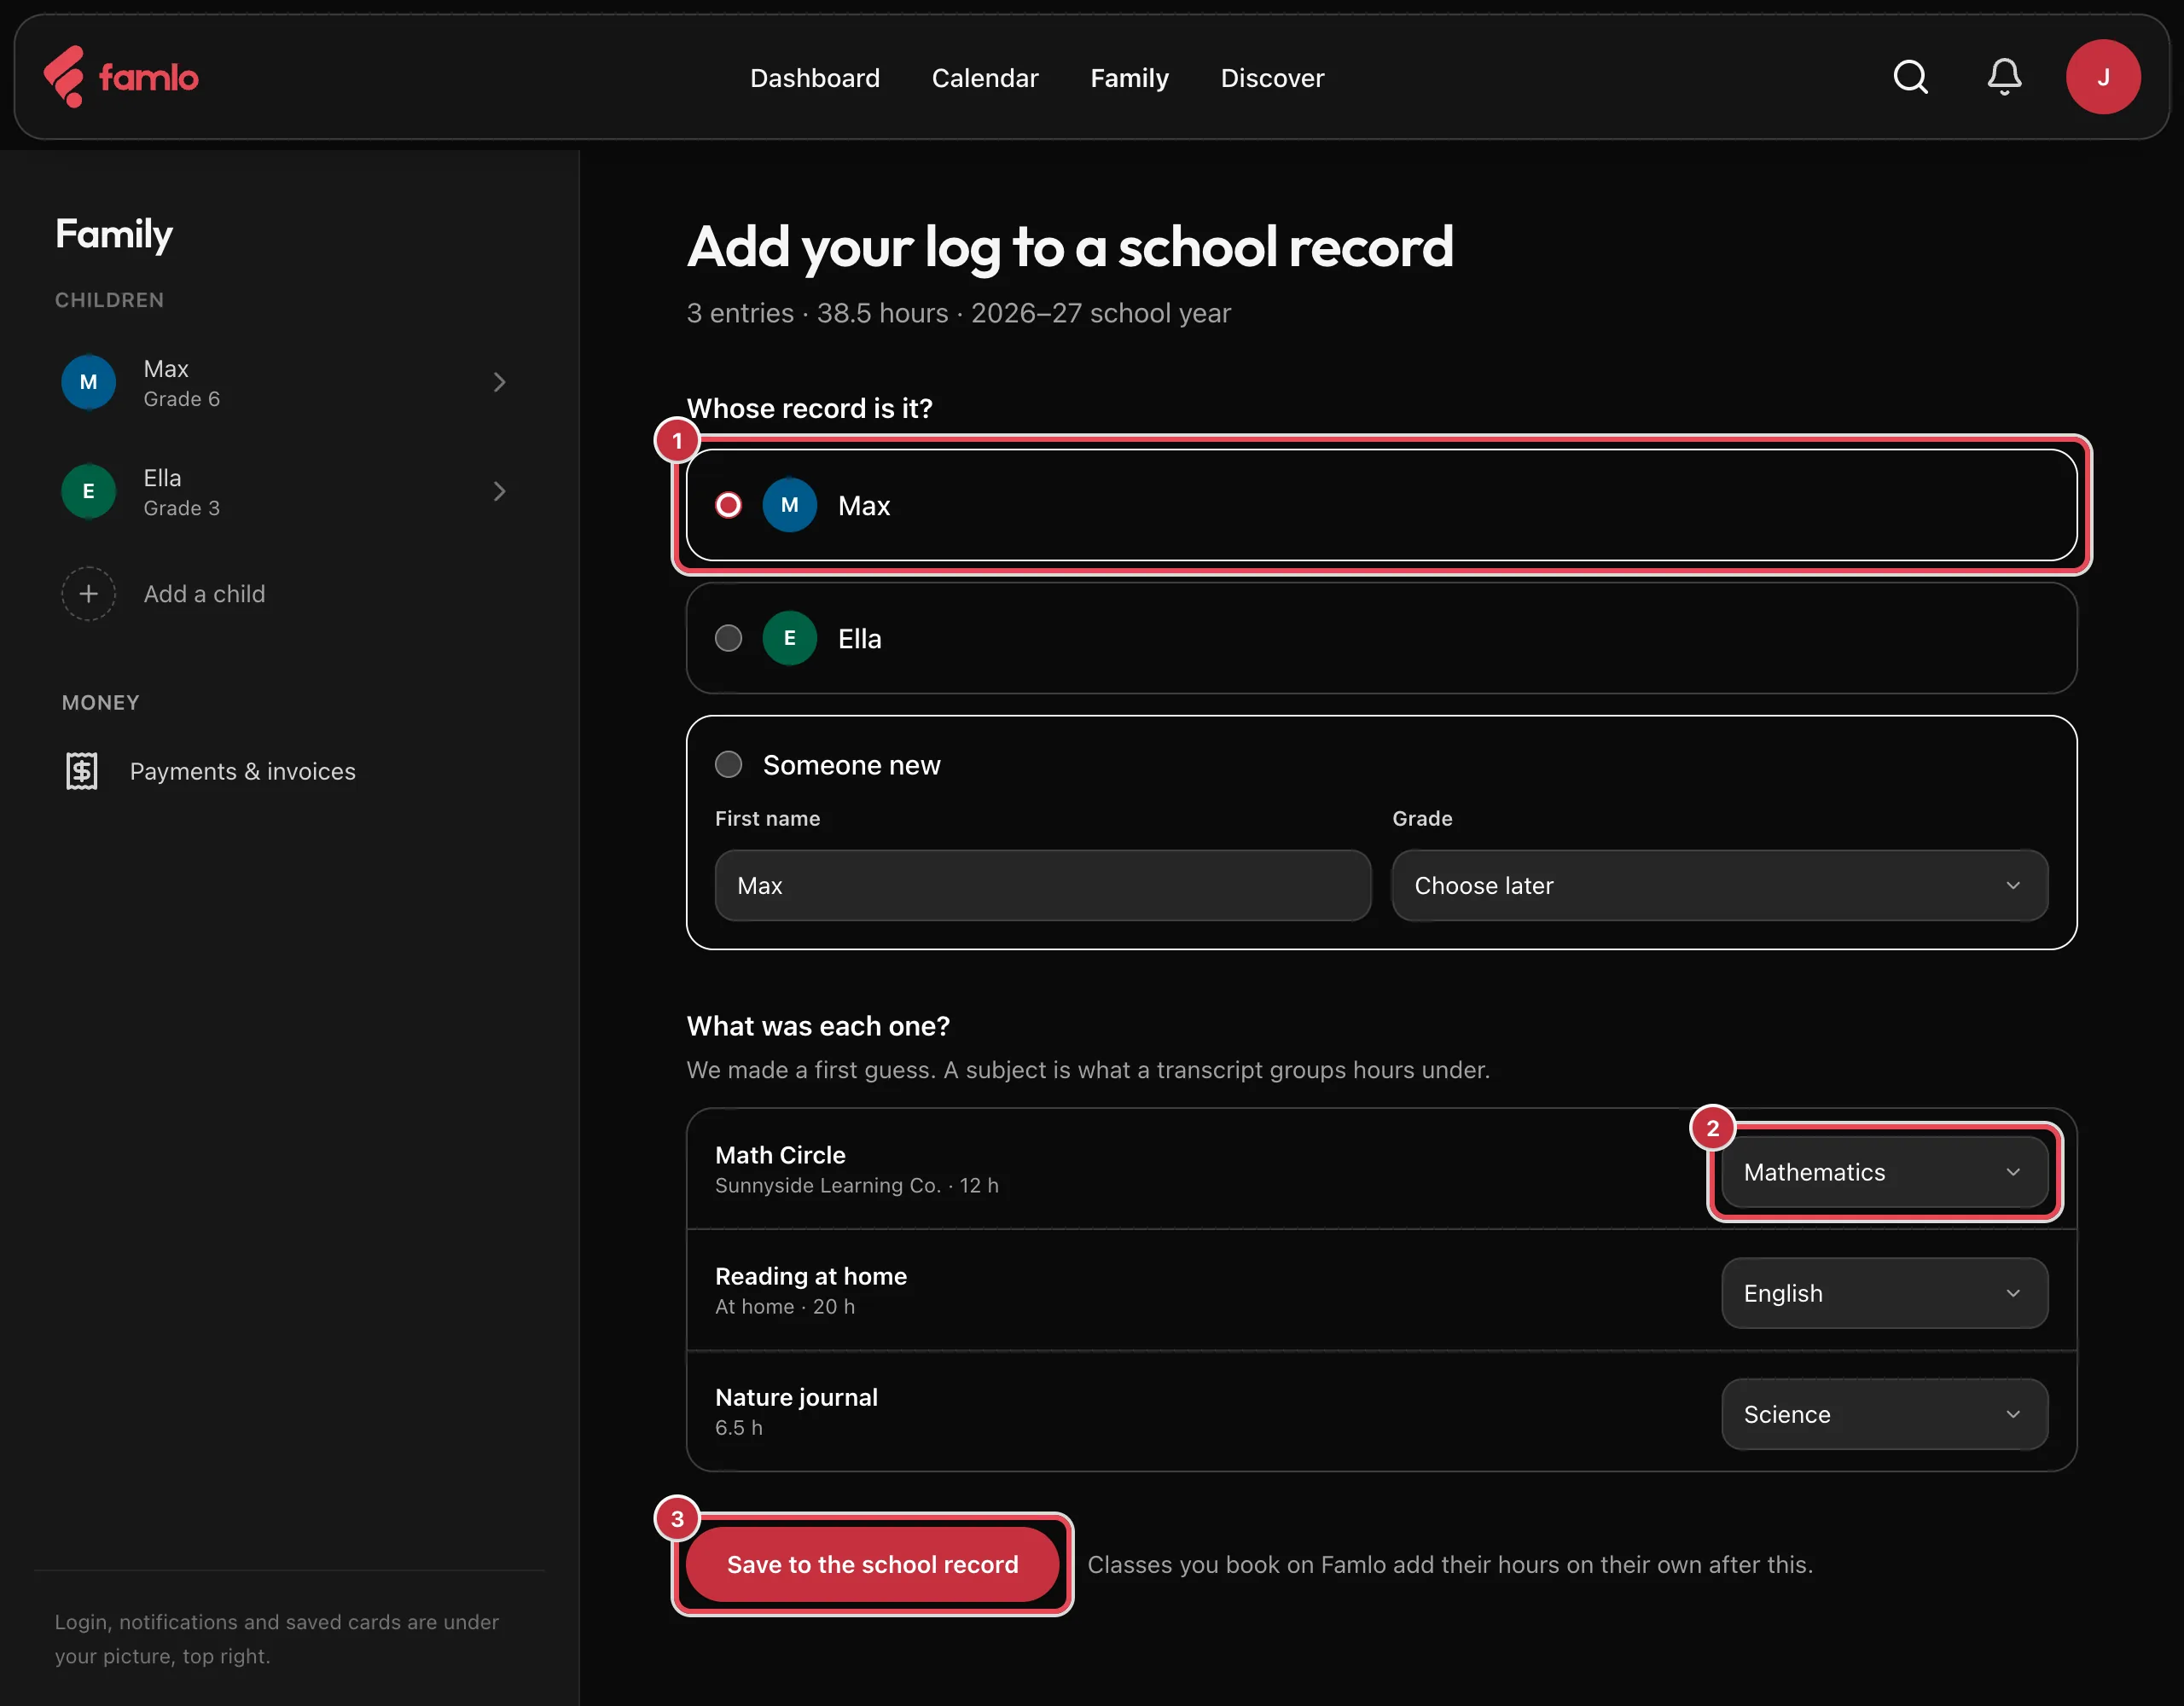Open the Family menu item
The height and width of the screenshot is (1706, 2184).
(x=1129, y=78)
